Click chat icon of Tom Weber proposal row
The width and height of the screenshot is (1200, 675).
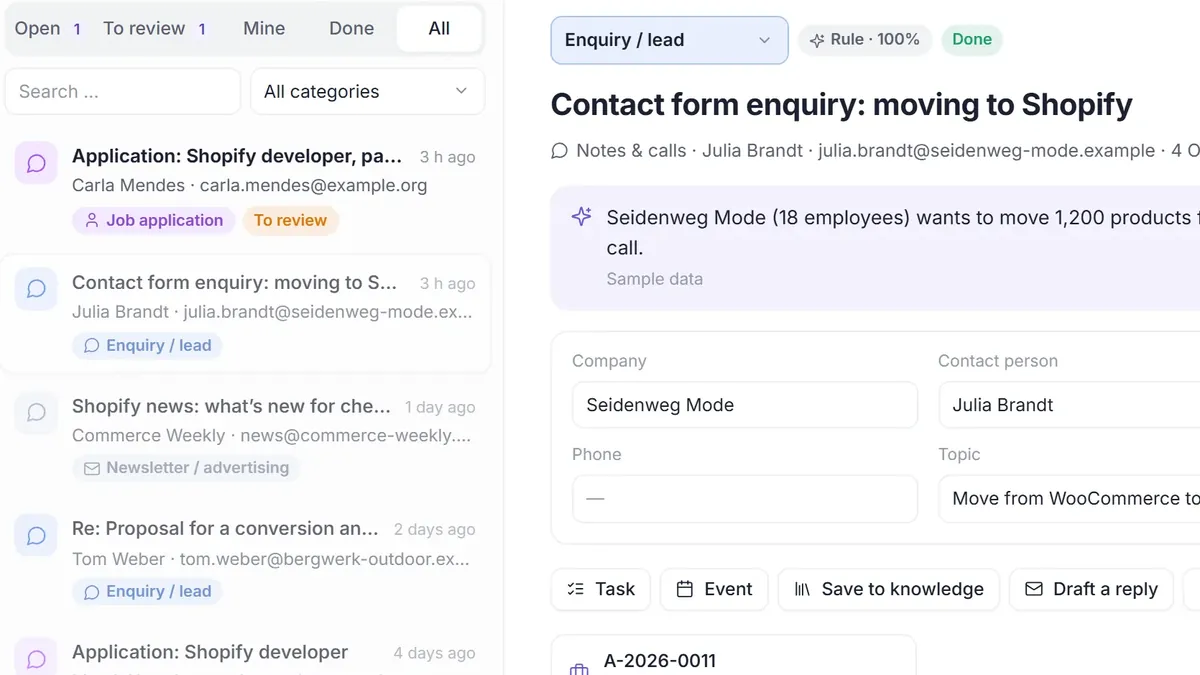coord(36,536)
